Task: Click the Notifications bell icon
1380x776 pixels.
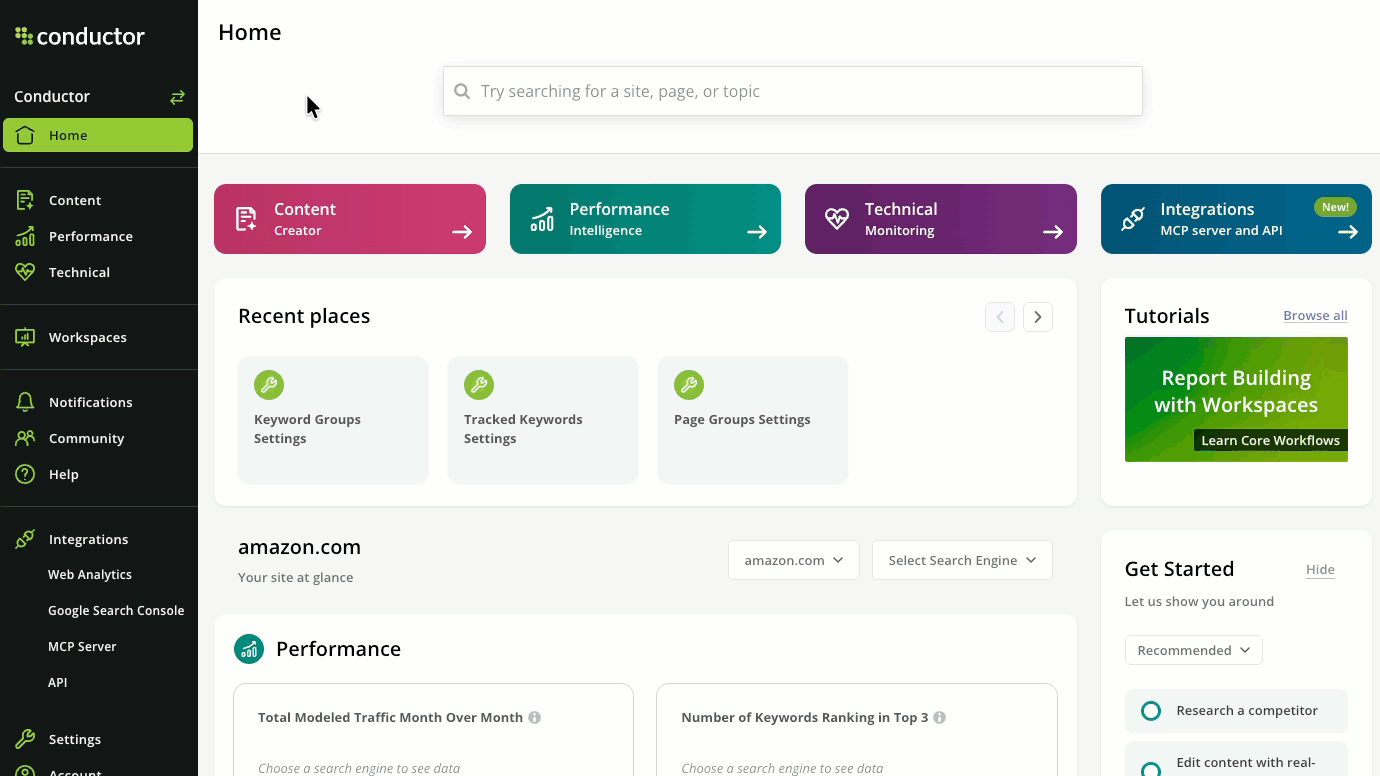Action: [x=25, y=402]
